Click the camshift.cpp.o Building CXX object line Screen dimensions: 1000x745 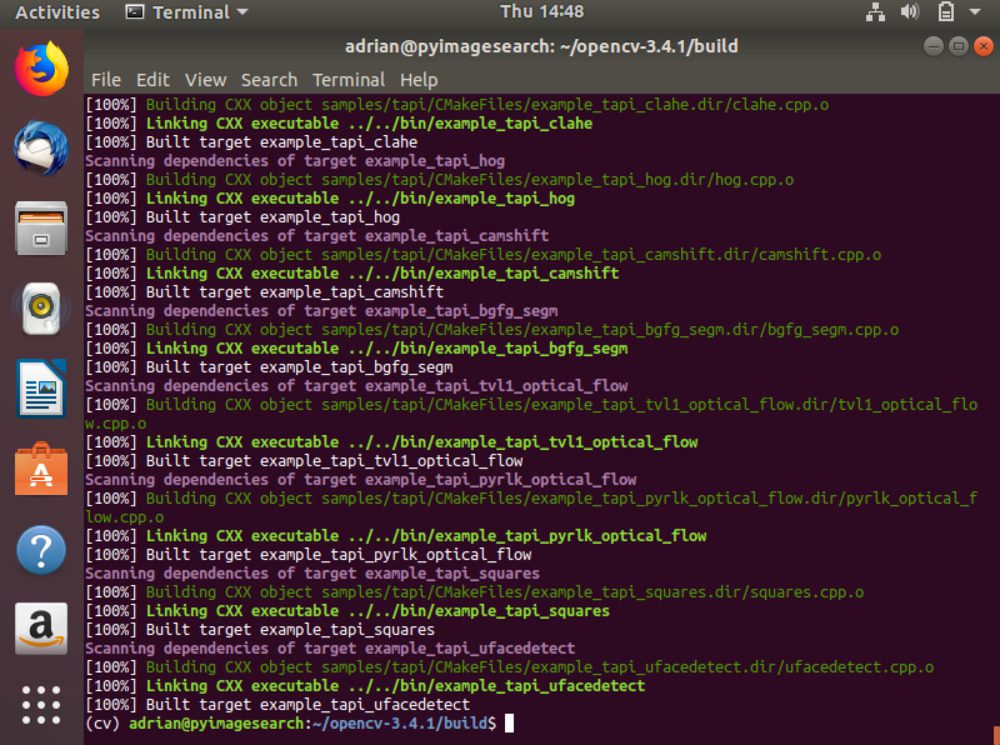(483, 254)
